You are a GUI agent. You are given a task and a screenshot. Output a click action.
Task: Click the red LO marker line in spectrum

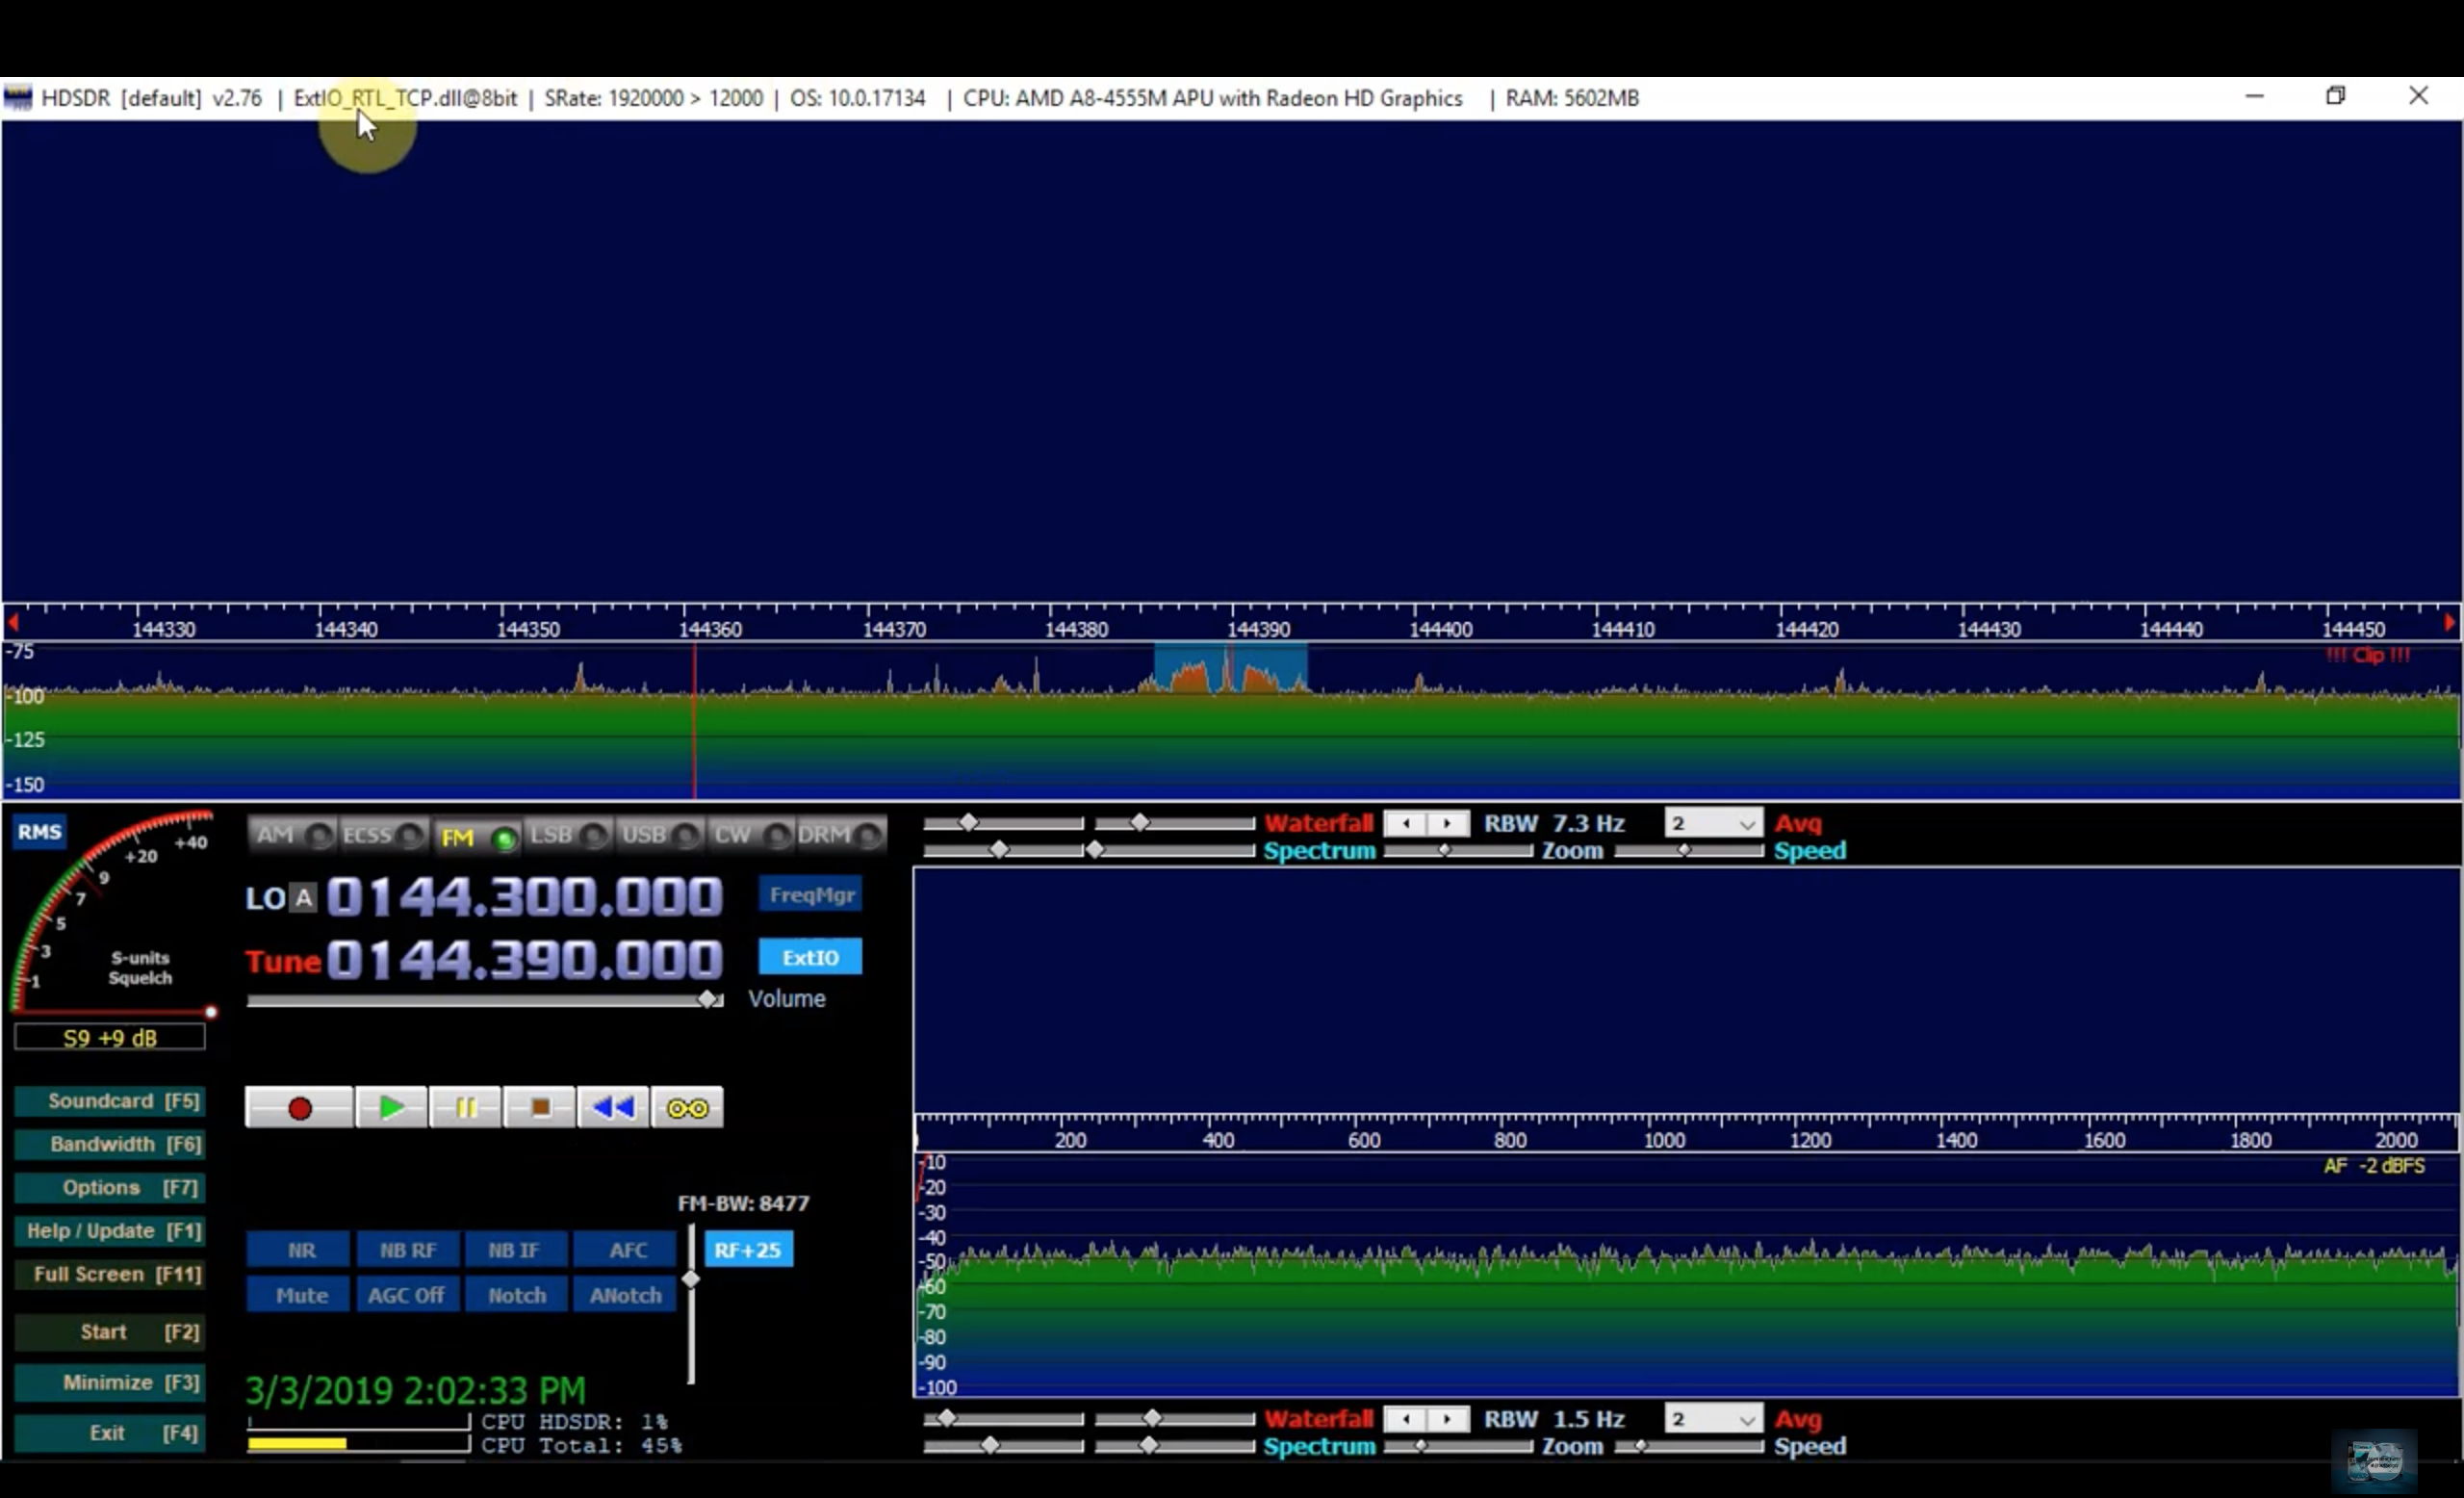(x=695, y=721)
